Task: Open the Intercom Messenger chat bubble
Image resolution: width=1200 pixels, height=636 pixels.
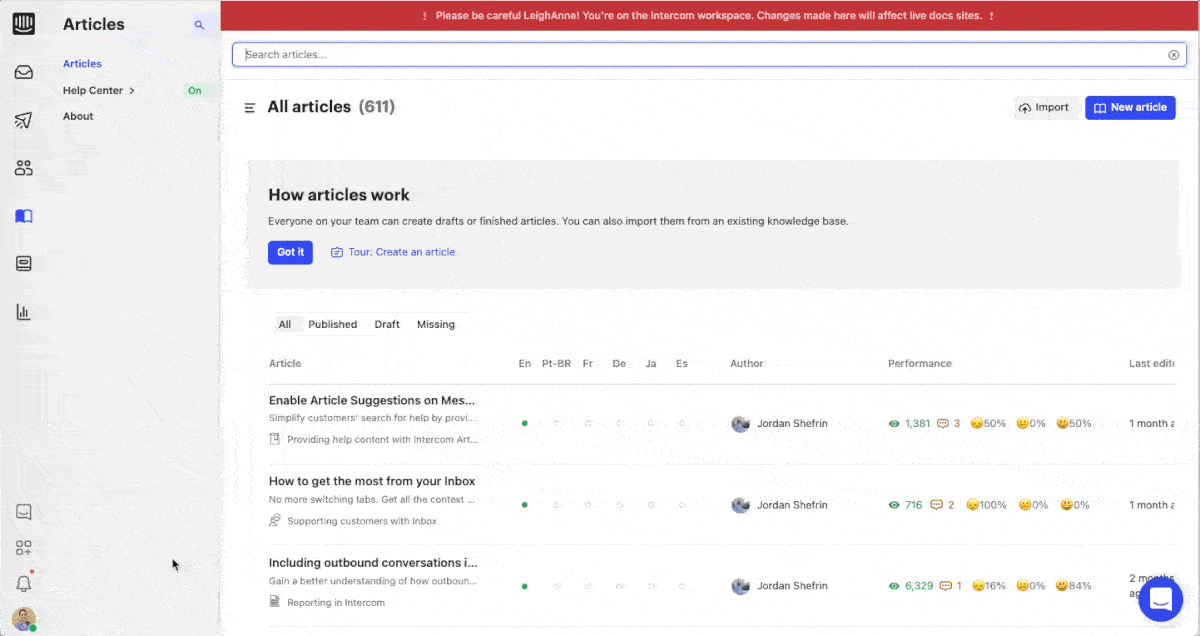Action: pos(1160,599)
